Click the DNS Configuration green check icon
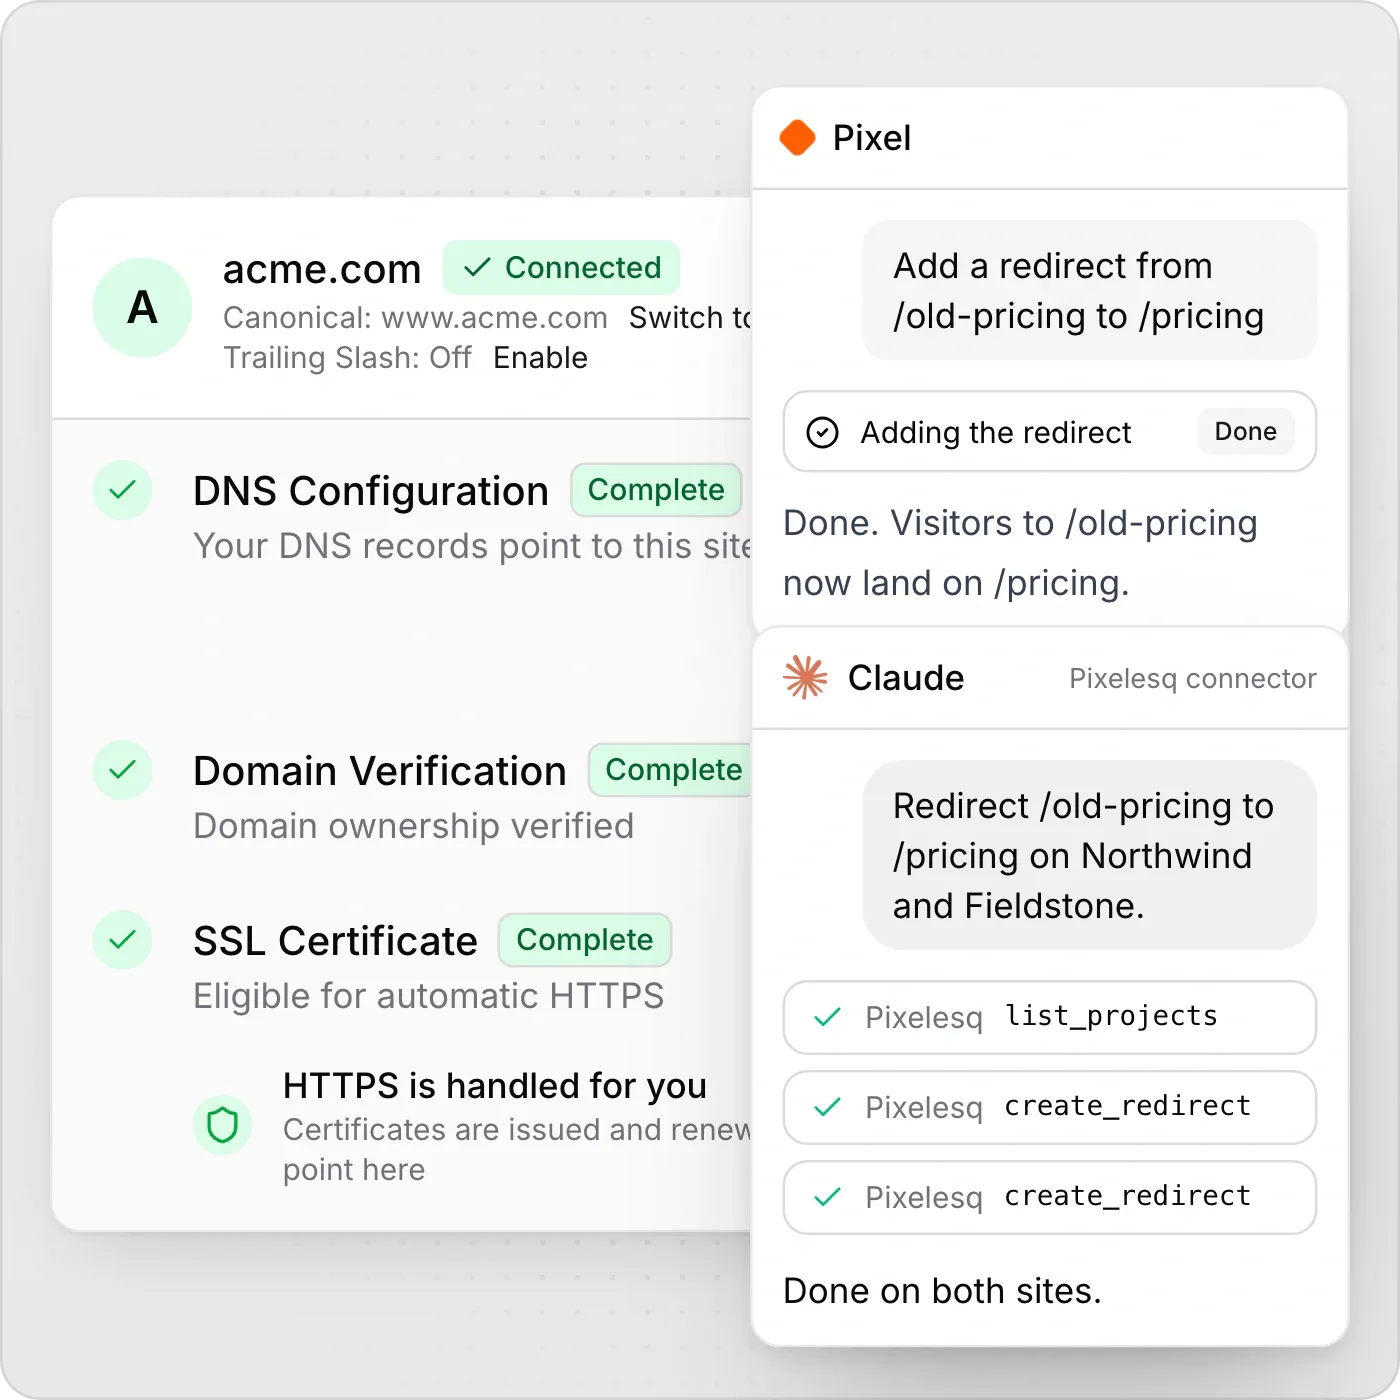 point(122,490)
